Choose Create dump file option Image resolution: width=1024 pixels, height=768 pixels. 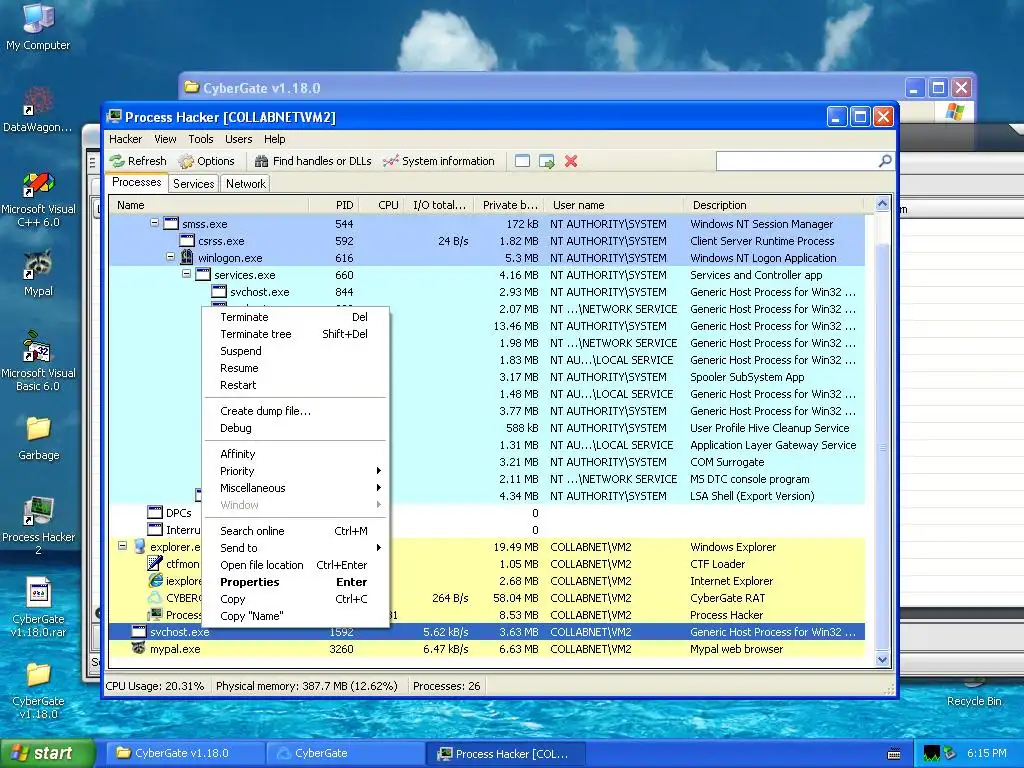pos(295,411)
